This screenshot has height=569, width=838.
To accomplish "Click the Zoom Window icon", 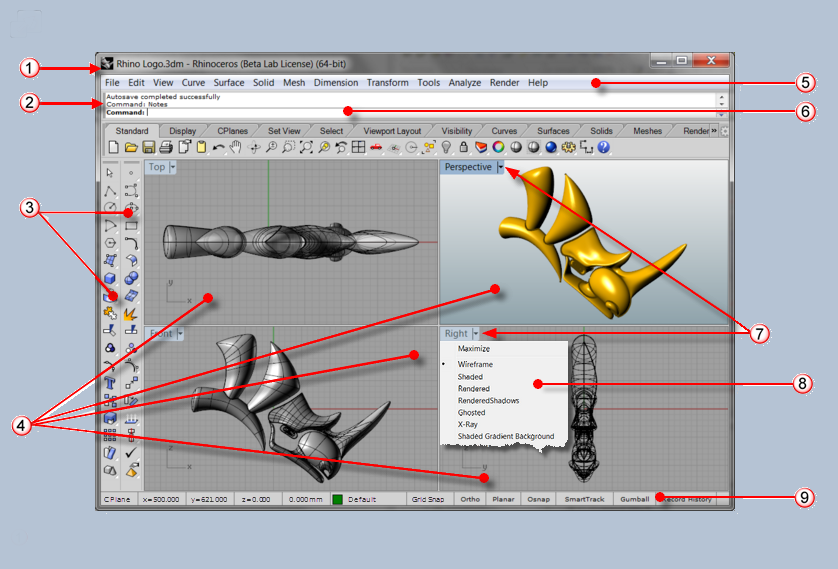I will [289, 147].
